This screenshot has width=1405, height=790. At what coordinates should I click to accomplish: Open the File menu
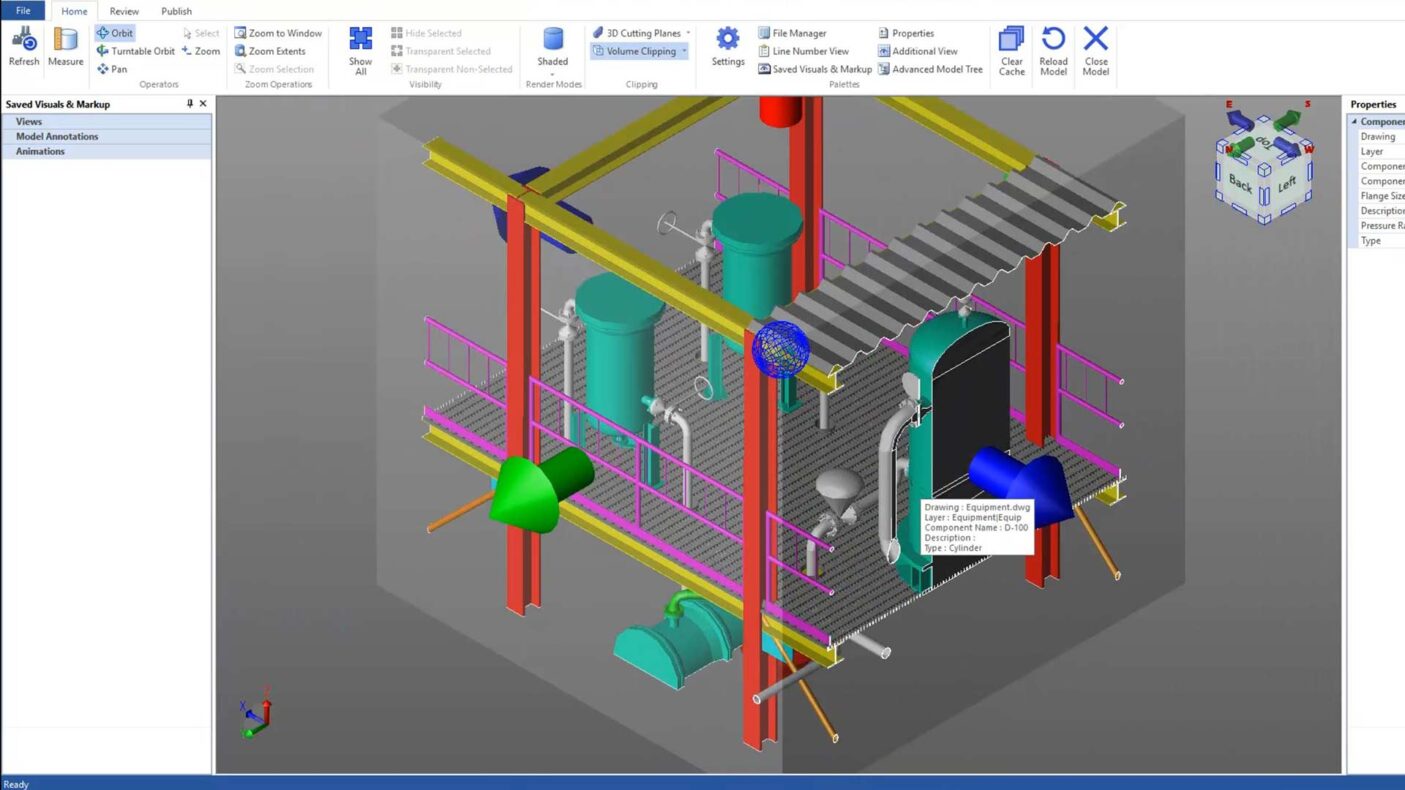22,11
